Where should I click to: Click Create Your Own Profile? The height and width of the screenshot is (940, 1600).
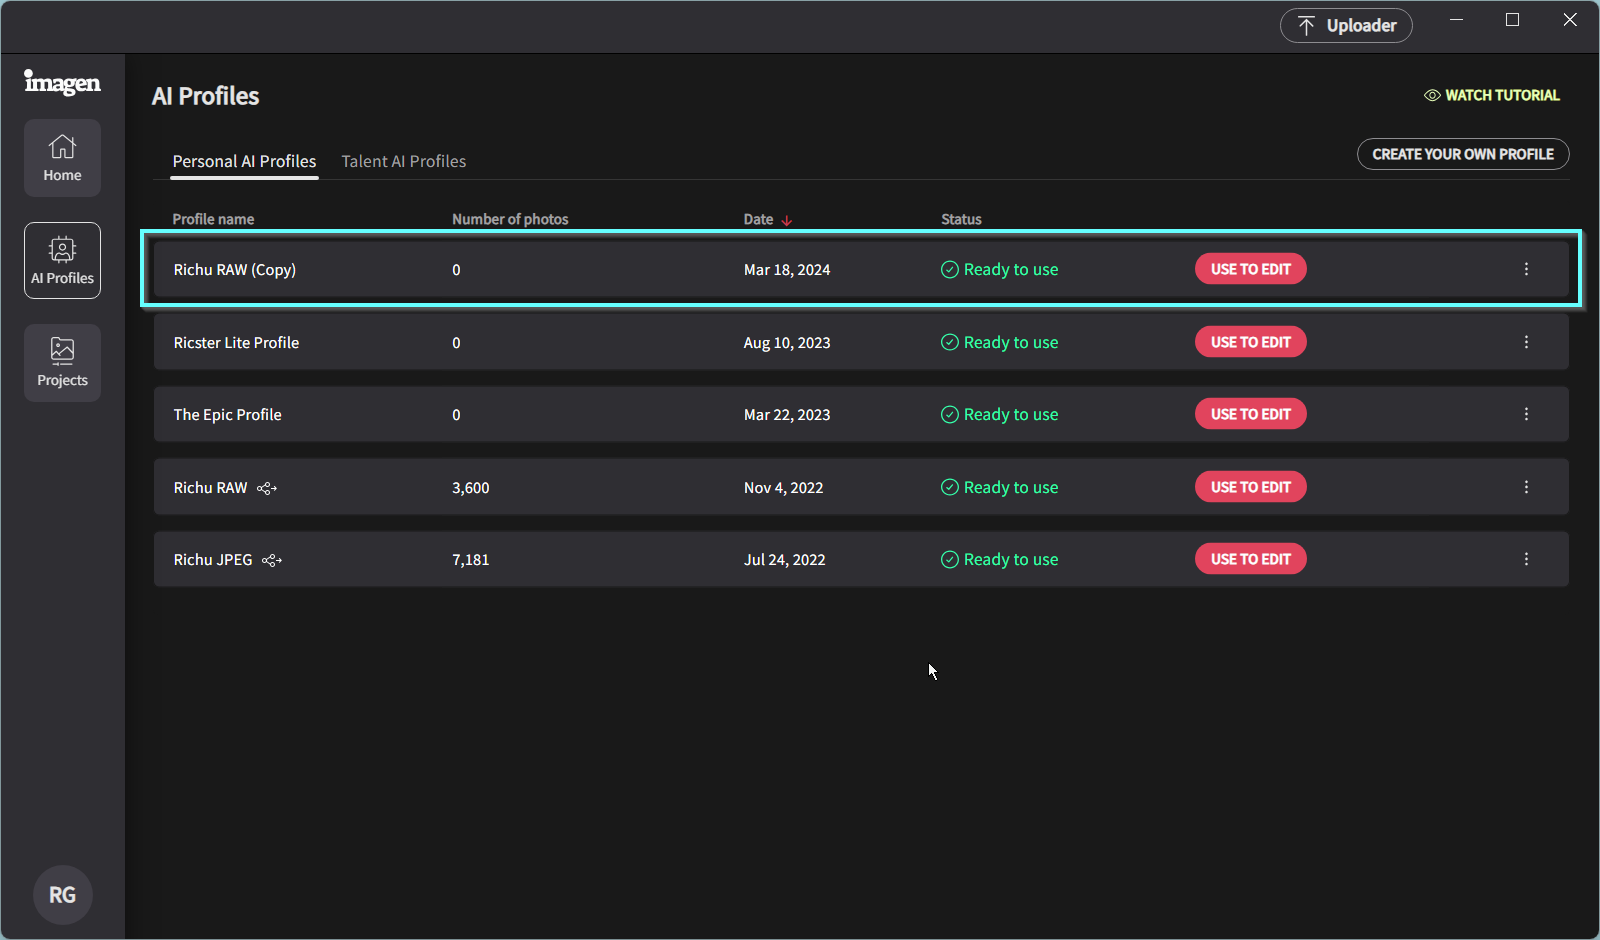pyautogui.click(x=1463, y=154)
